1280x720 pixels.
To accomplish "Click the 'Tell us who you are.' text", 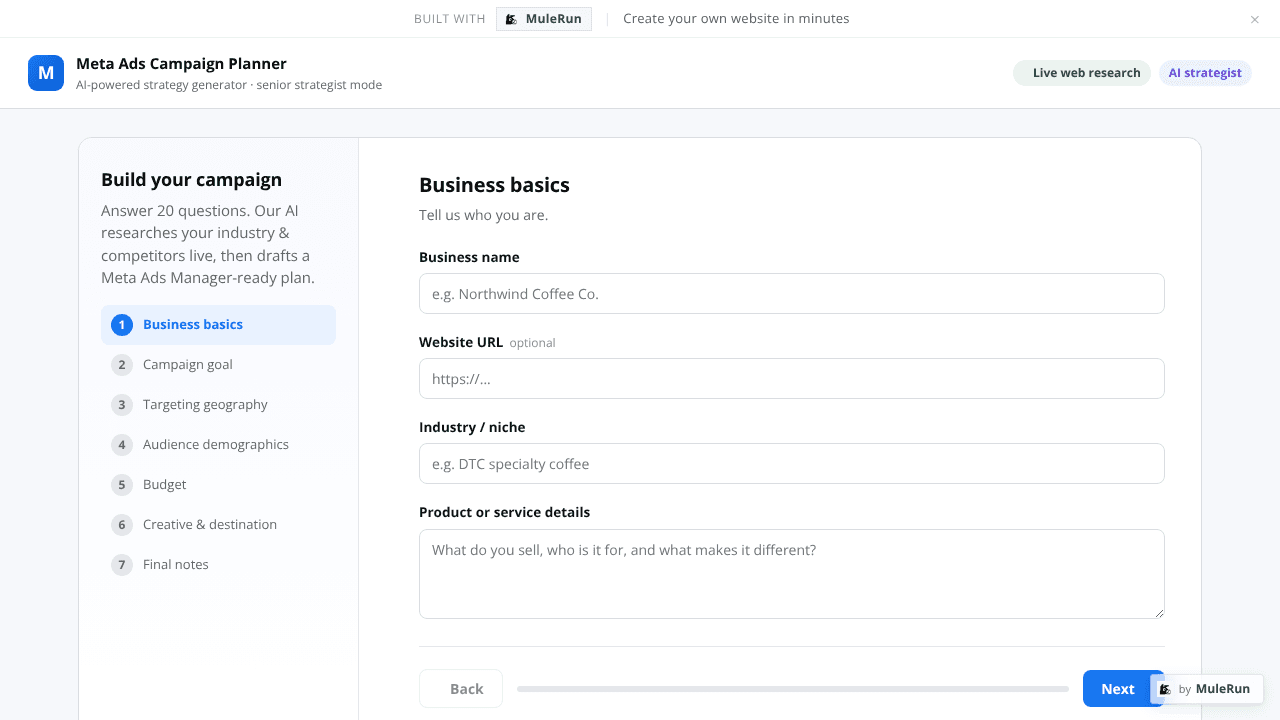I will pyautogui.click(x=483, y=215).
